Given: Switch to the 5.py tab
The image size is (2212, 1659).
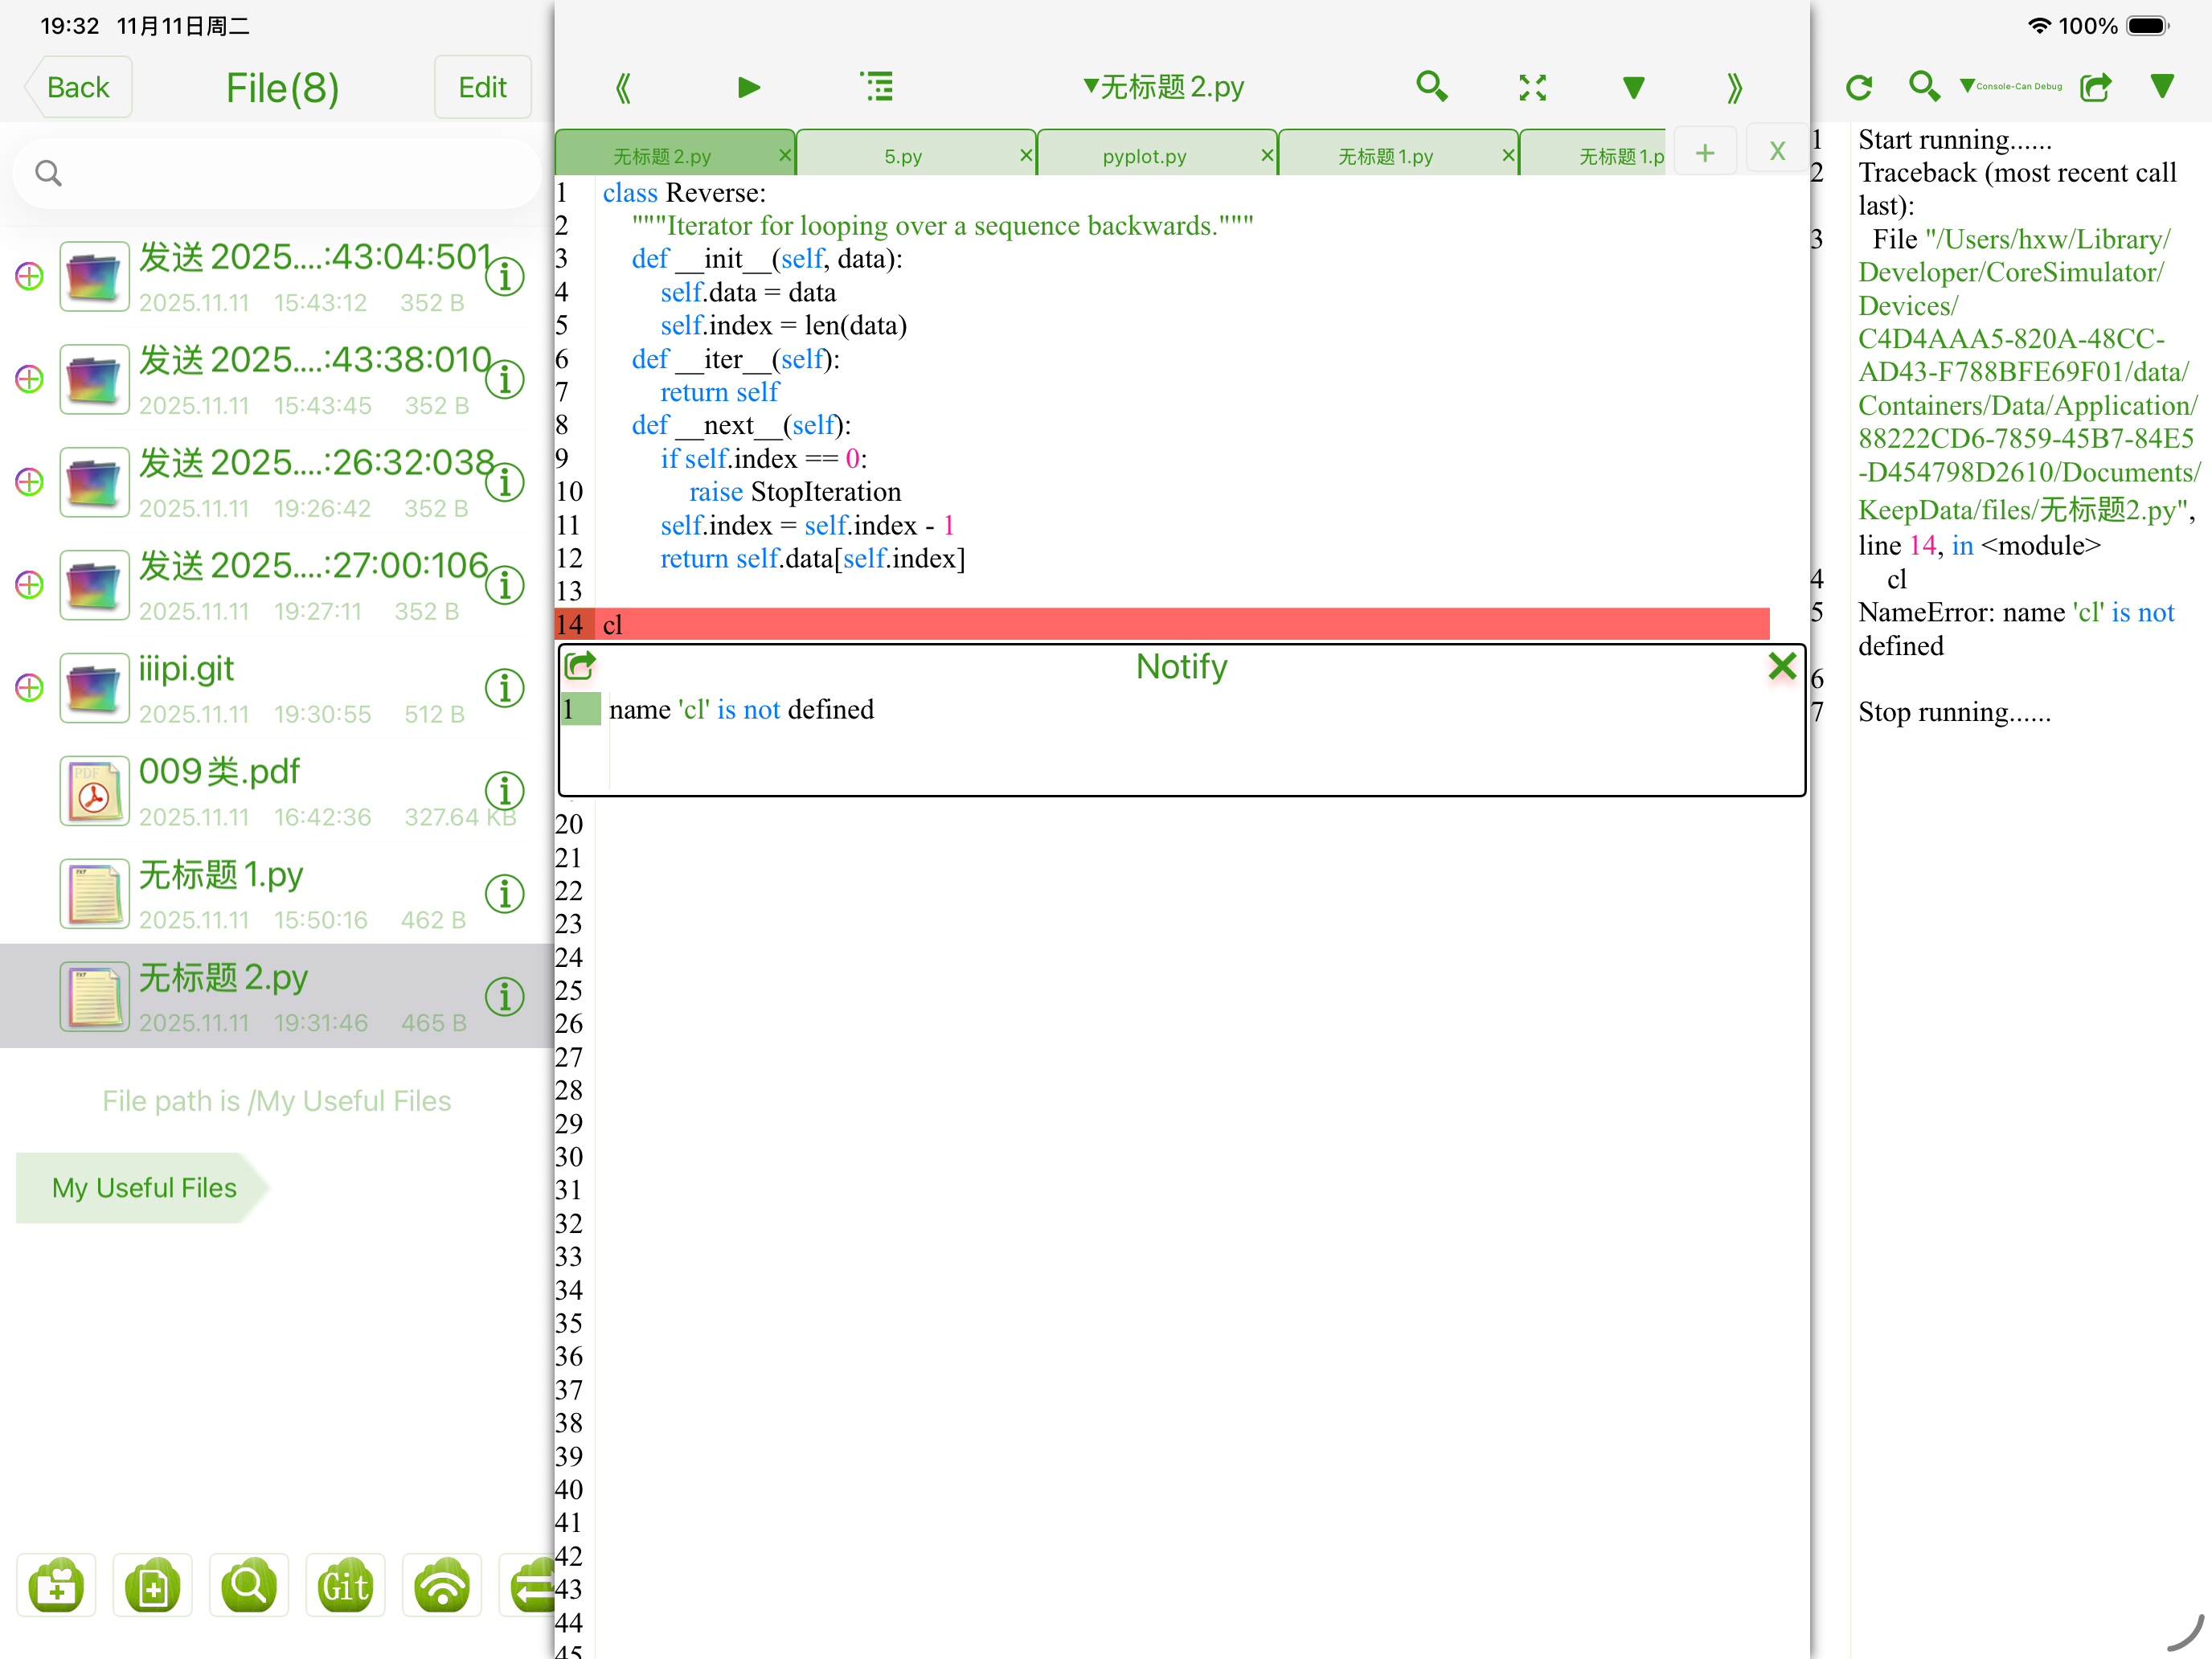Looking at the screenshot, I should [903, 156].
